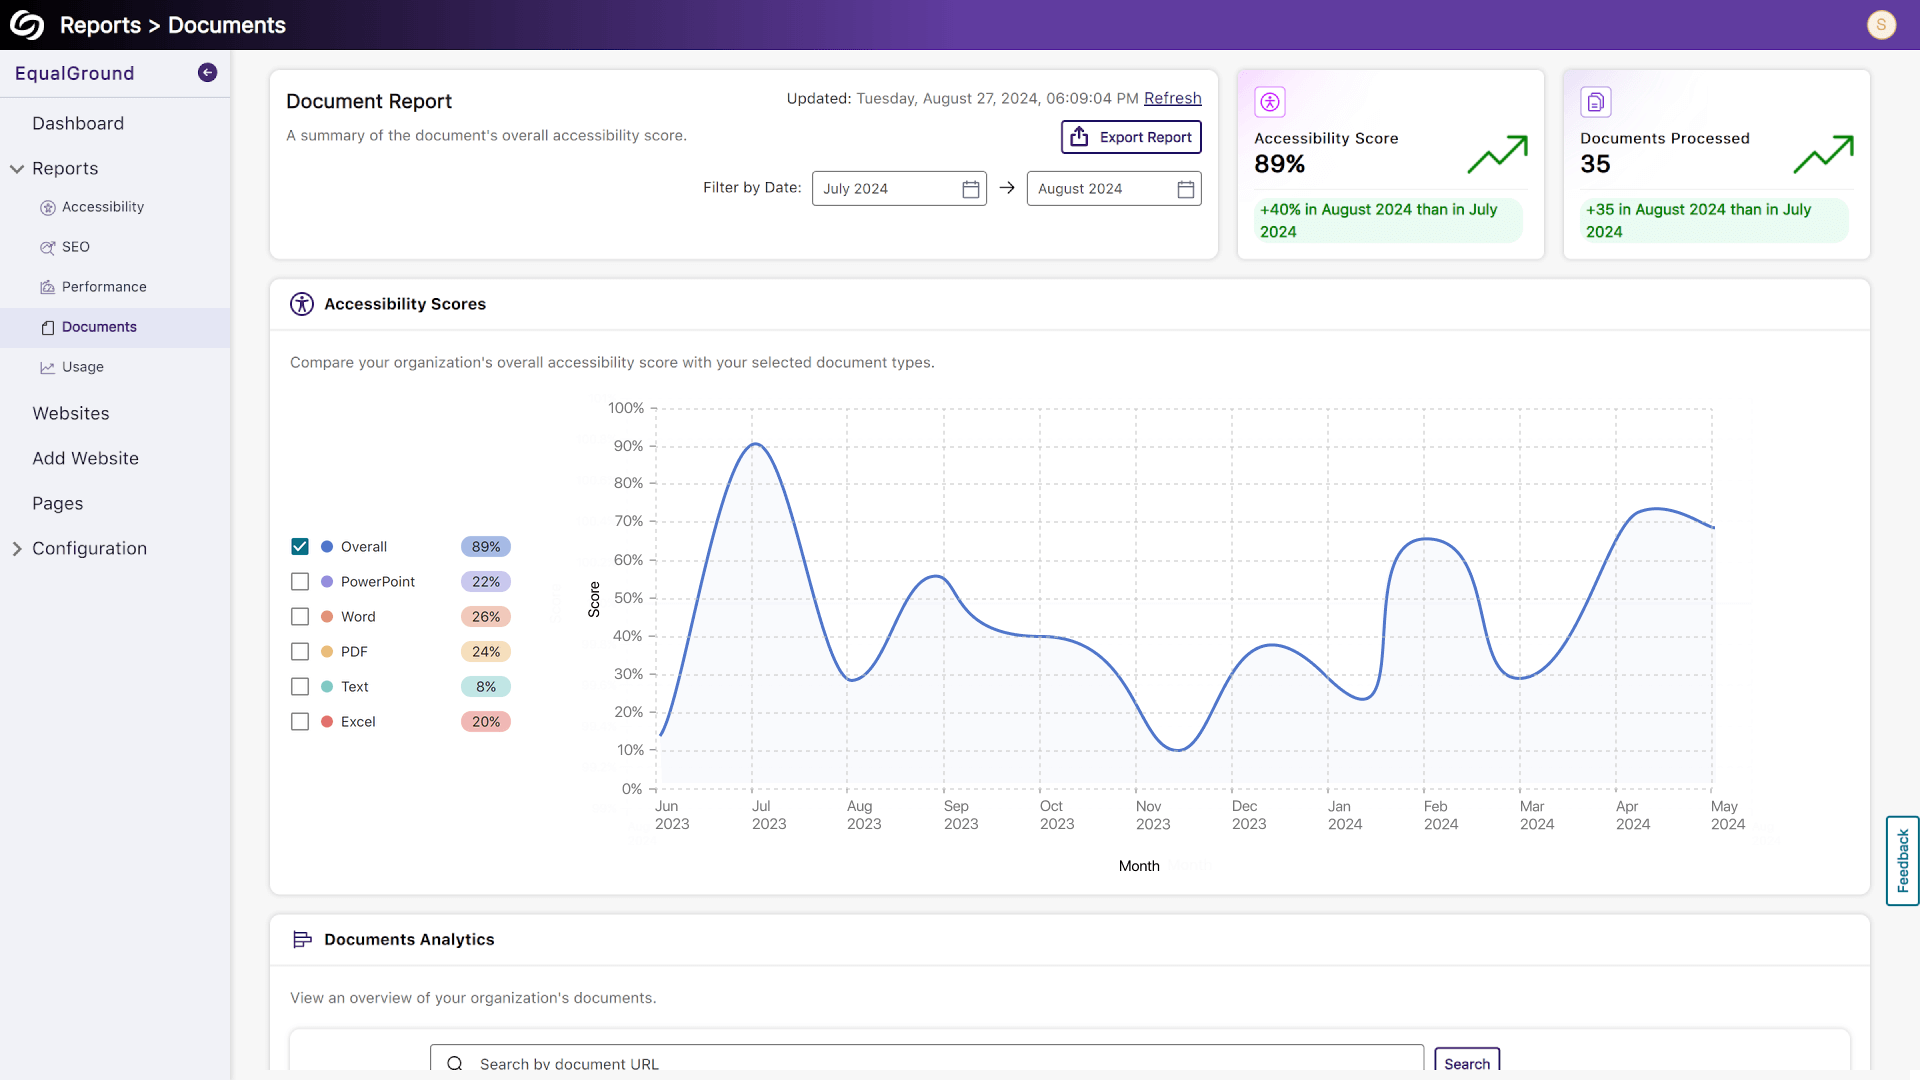Click the EqualGround swirl logo
The height and width of the screenshot is (1080, 1920).
[x=27, y=25]
